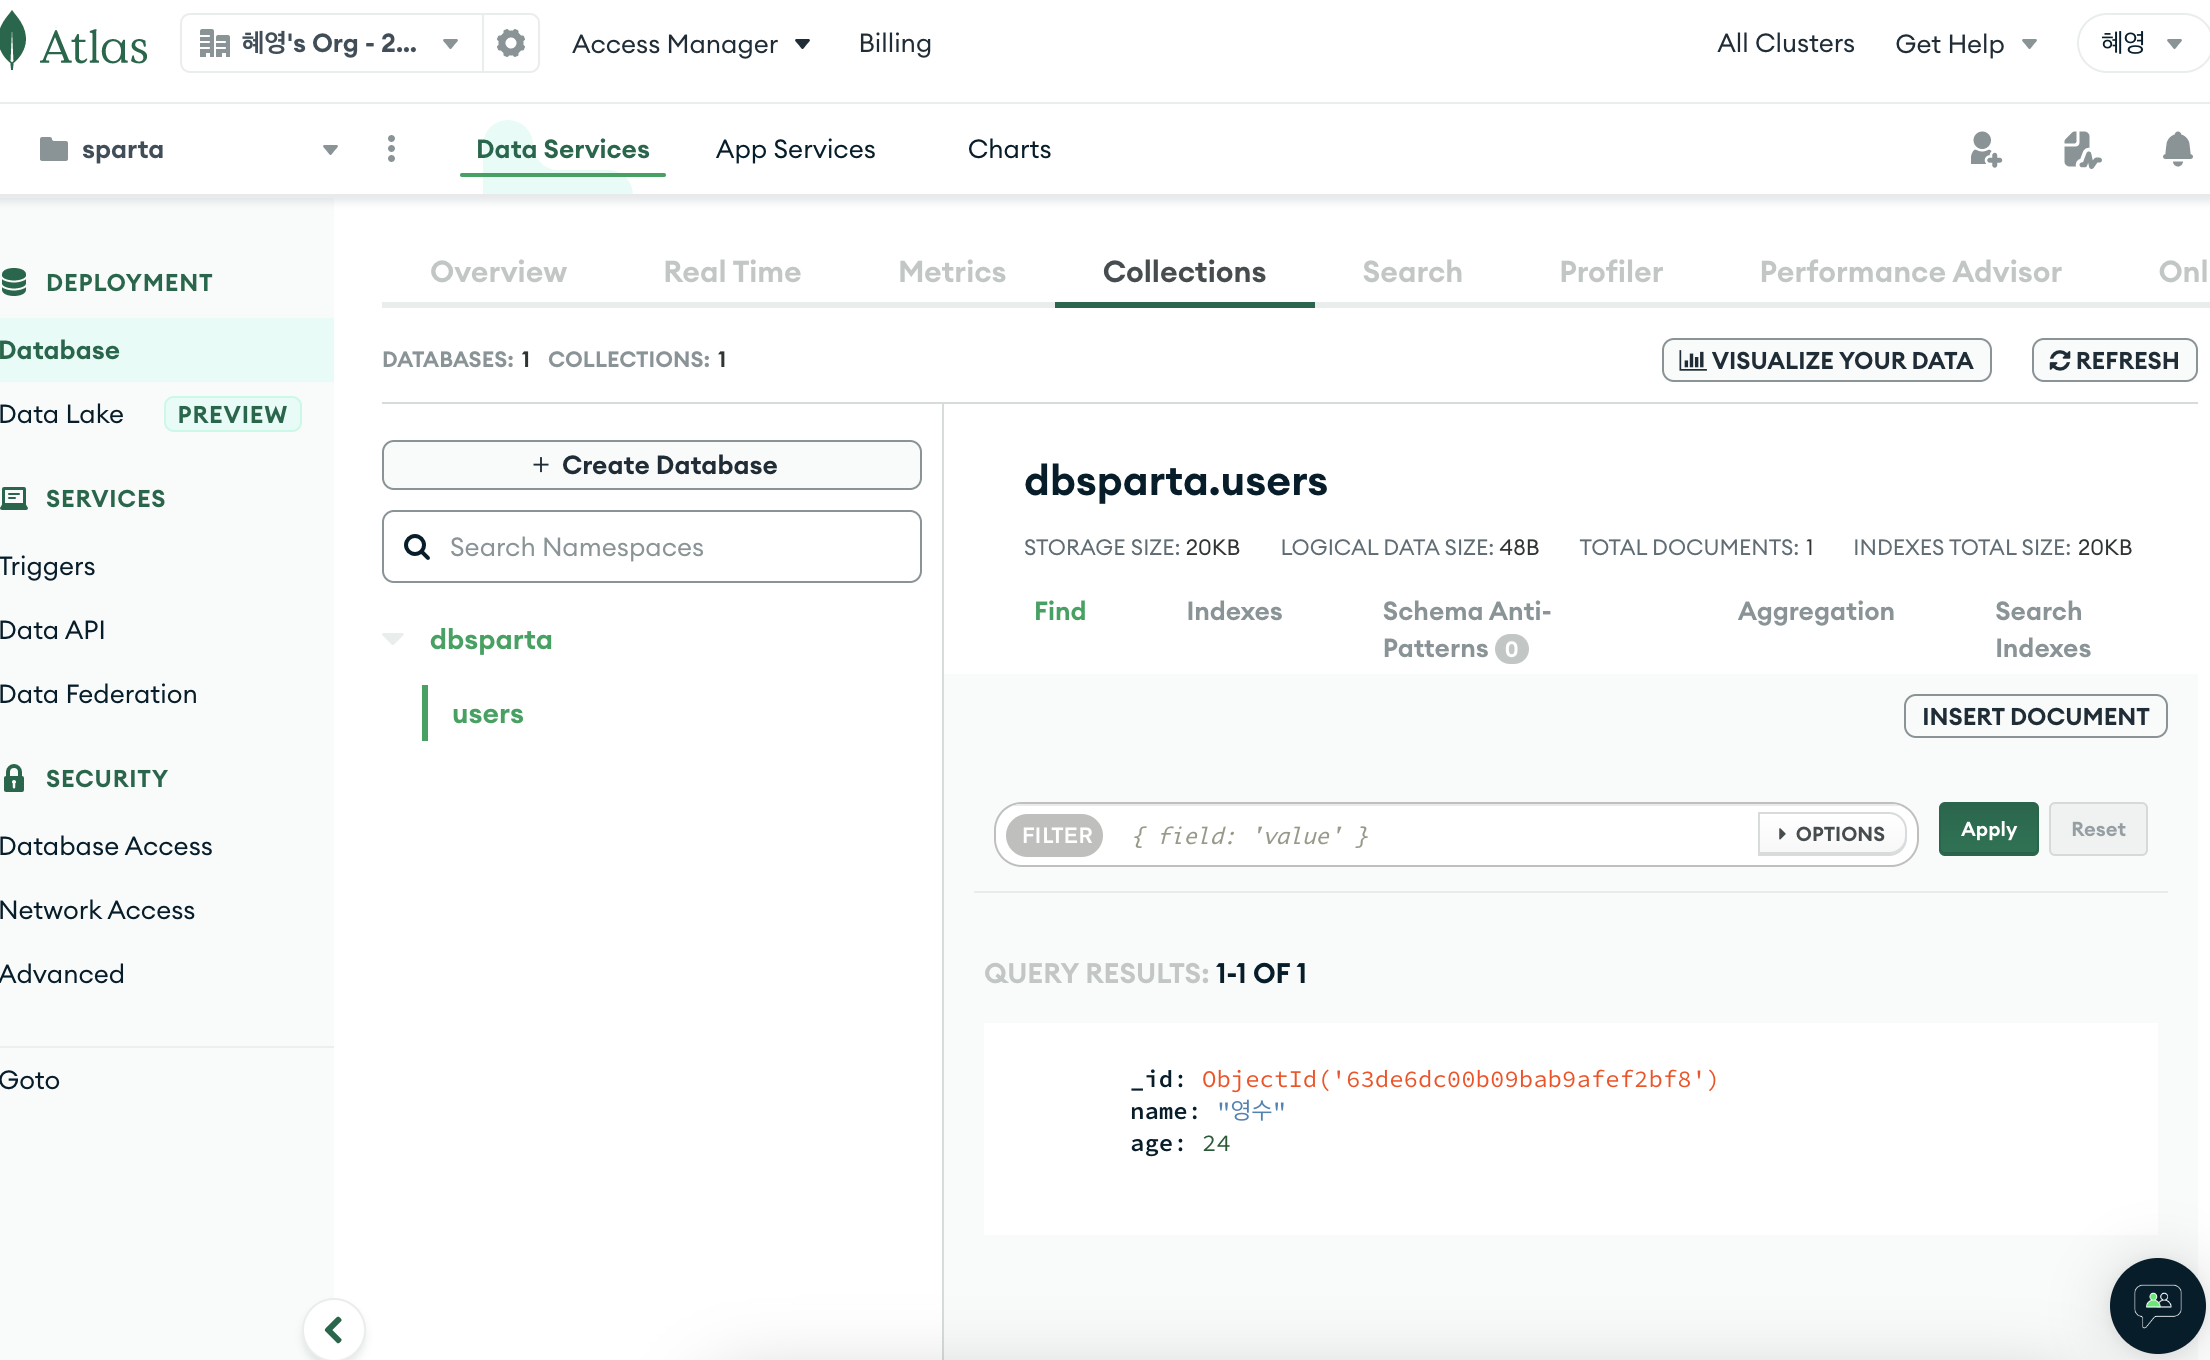
Task: Switch to the Charts tab
Action: tap(1009, 149)
